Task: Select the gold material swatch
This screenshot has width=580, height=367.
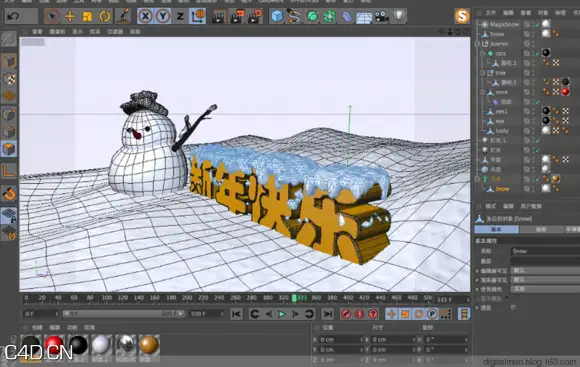Action: click(x=149, y=344)
